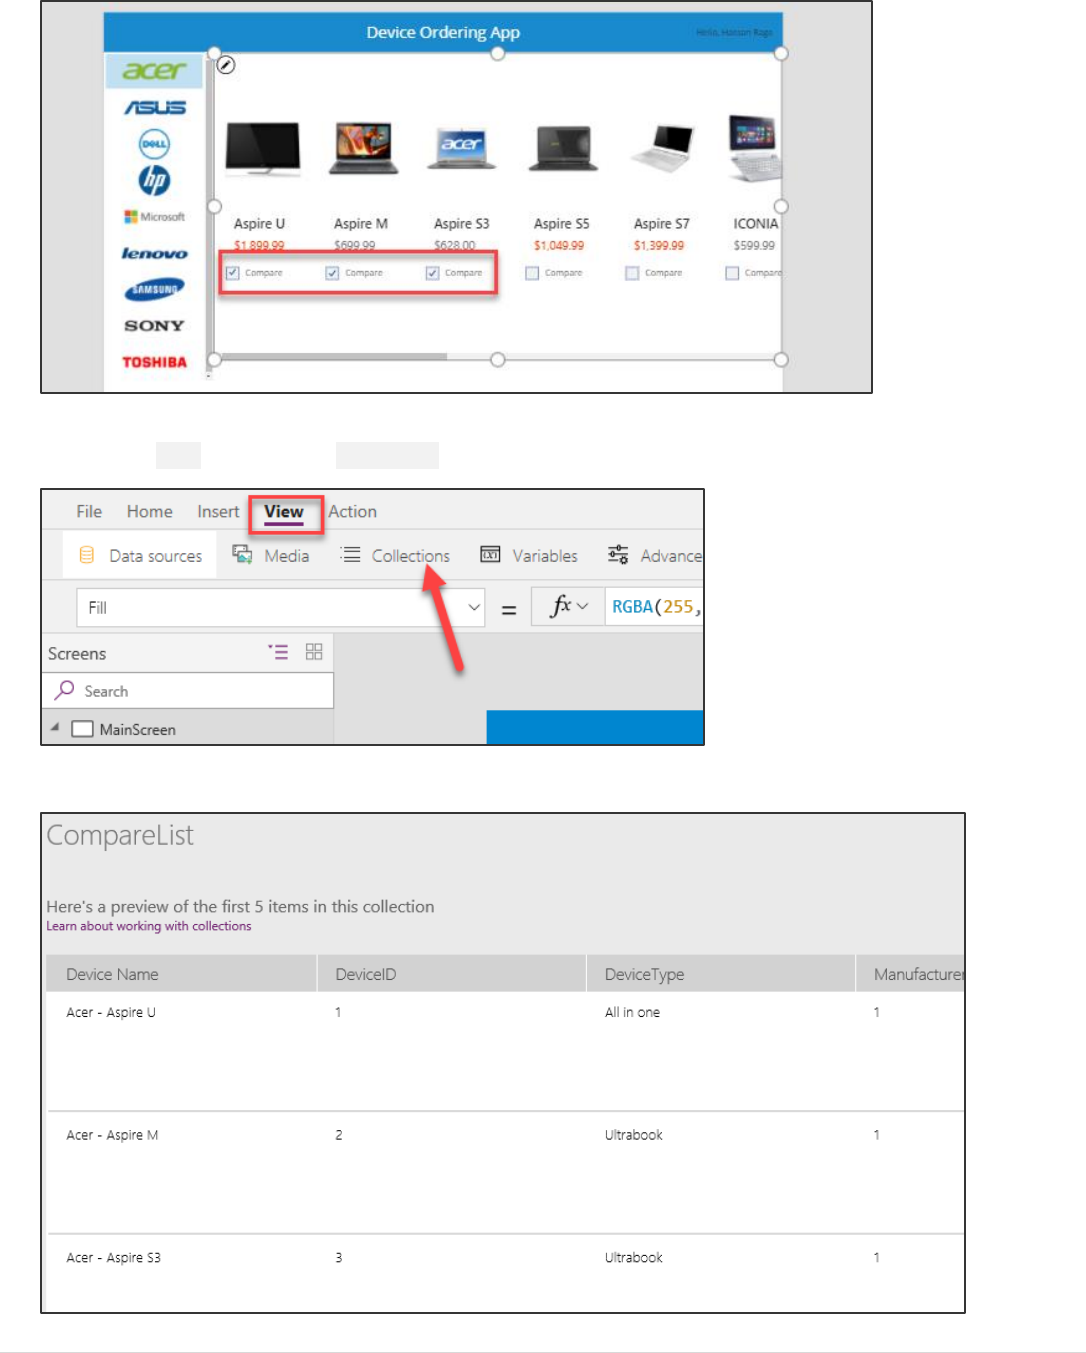The image size is (1086, 1353).
Task: Click the Variables icon in ribbon
Action: point(490,554)
